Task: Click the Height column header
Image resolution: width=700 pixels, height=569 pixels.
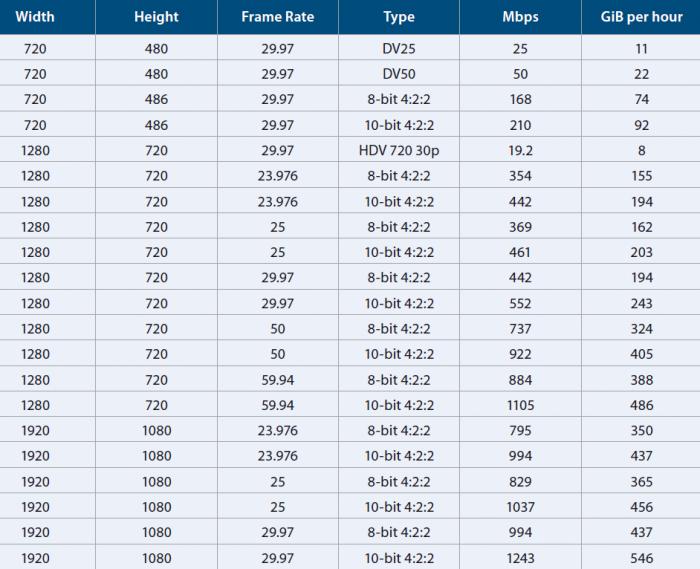Action: (x=156, y=17)
